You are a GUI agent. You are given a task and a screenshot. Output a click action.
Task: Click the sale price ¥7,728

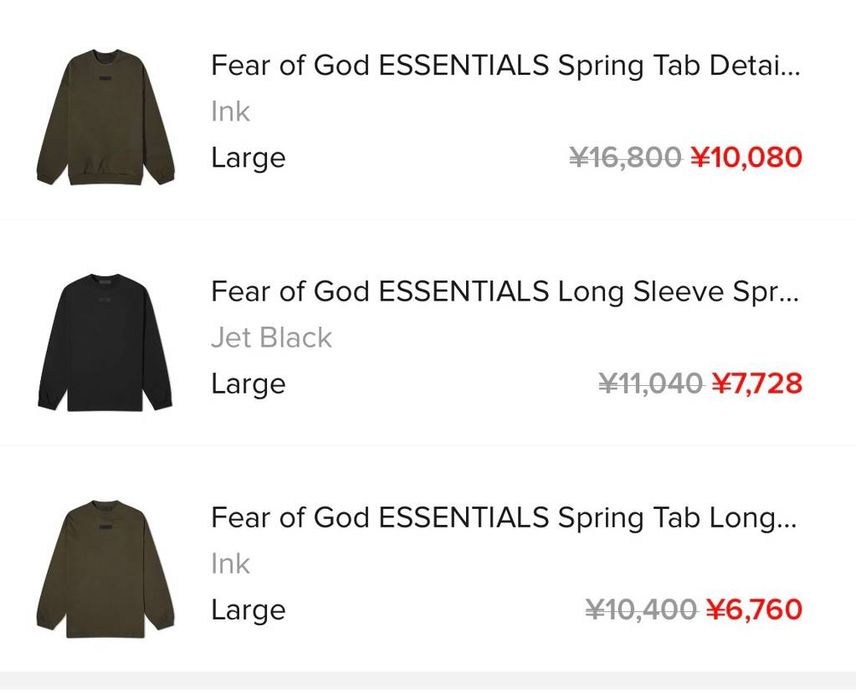757,383
